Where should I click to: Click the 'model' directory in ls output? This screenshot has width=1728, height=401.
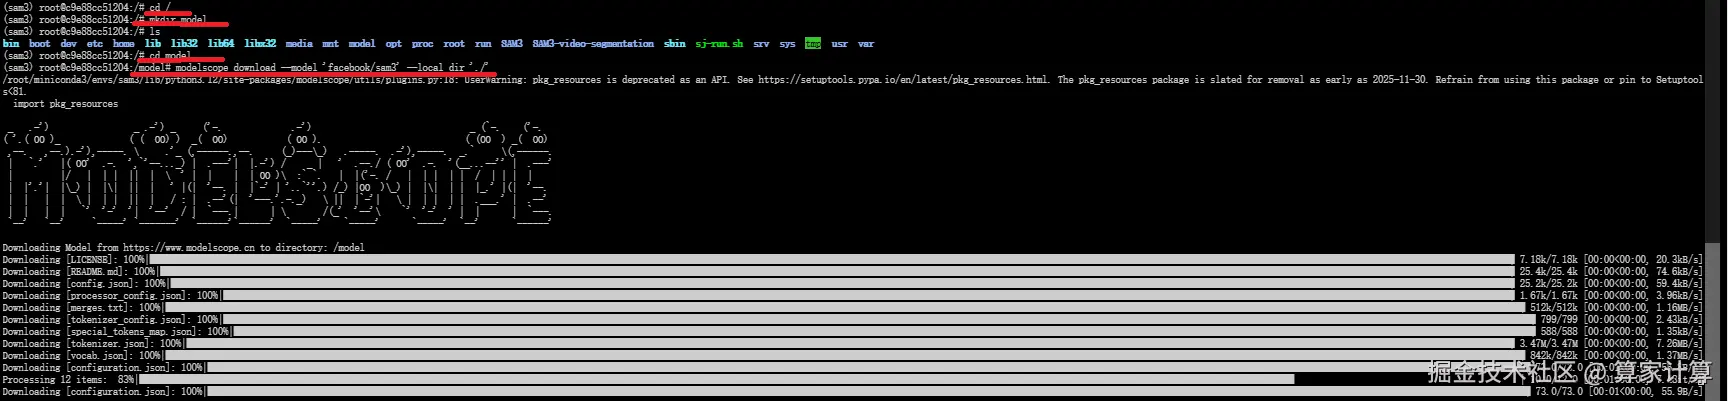coord(362,44)
